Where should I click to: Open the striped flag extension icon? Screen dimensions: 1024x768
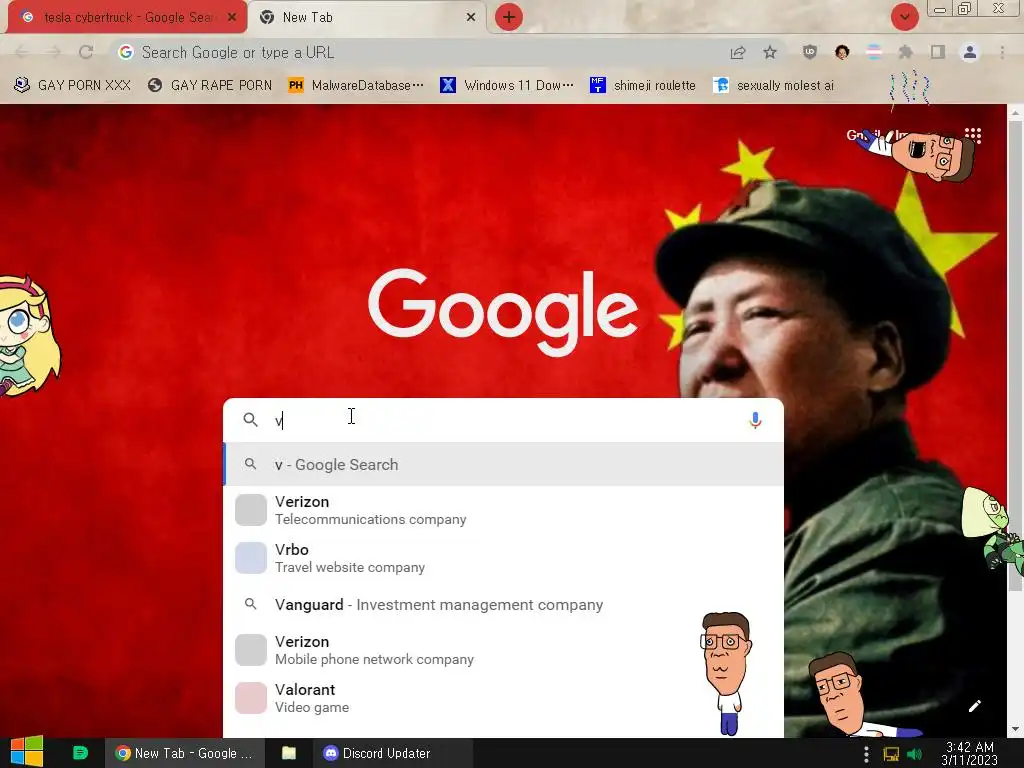(874, 52)
